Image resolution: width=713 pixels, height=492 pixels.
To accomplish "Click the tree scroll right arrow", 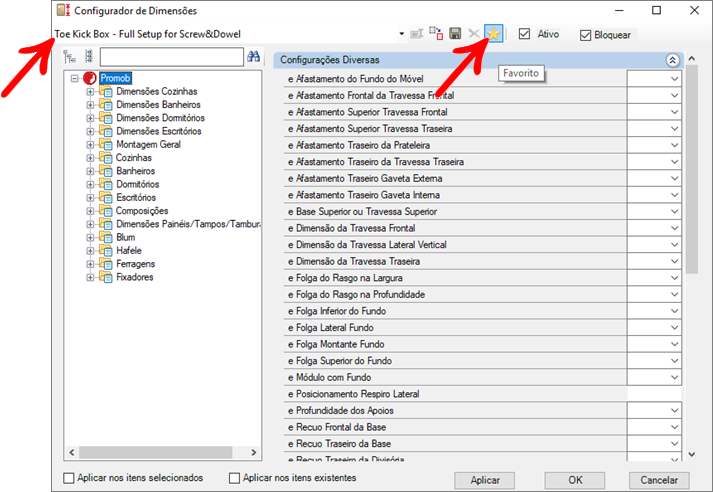I will 254,452.
